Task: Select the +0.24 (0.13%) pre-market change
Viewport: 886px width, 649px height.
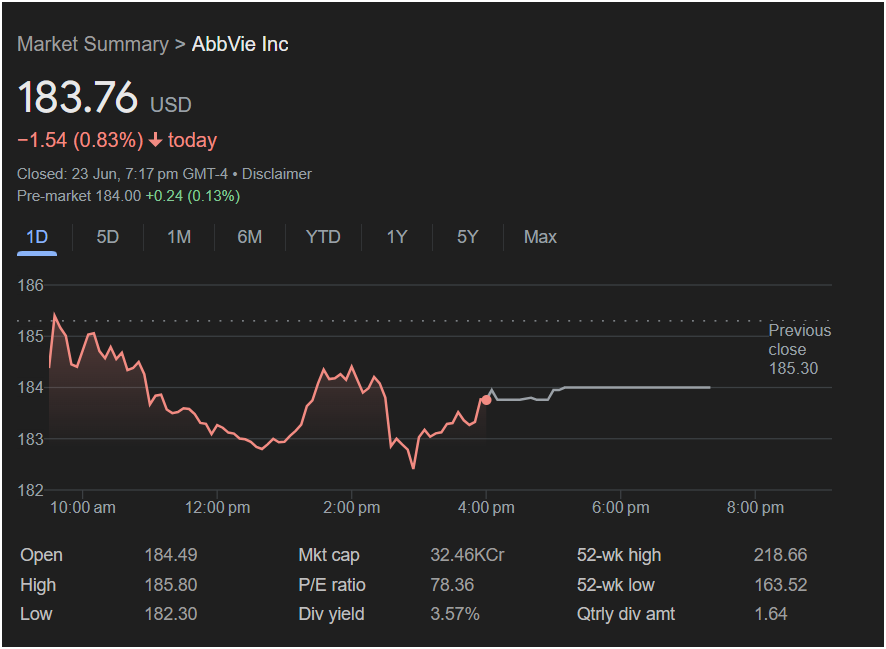Action: (x=193, y=196)
